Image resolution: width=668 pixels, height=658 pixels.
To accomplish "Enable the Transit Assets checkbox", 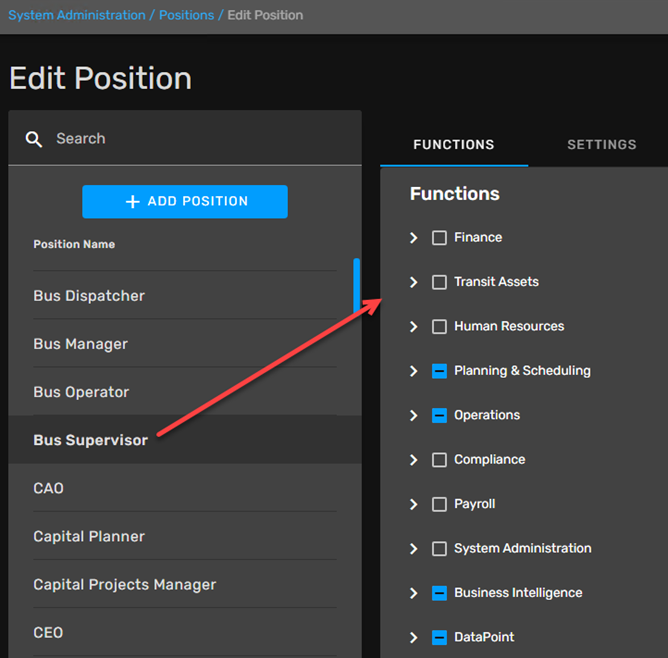I will (x=439, y=282).
